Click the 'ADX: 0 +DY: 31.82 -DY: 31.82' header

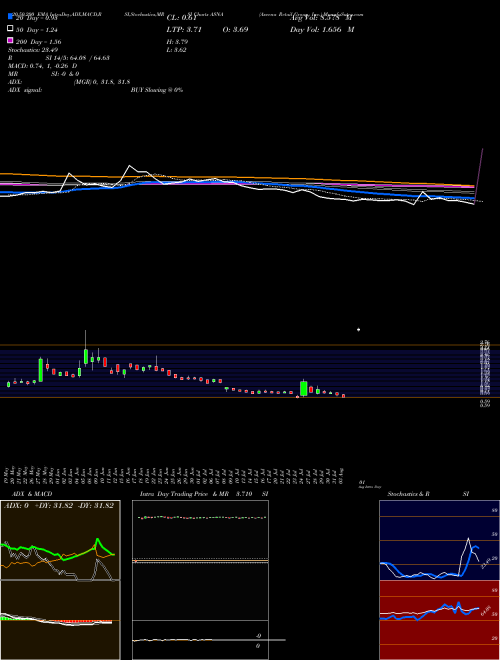click(59, 506)
